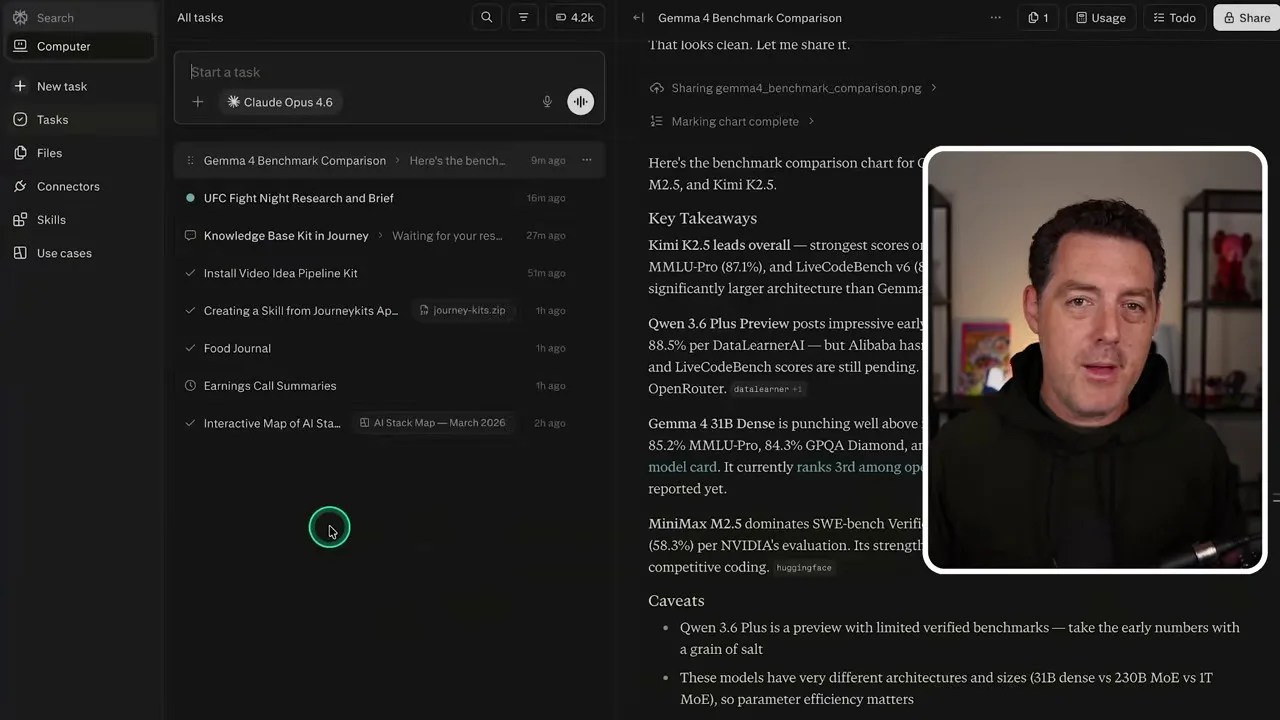Click the 4.2k credits badge

(x=574, y=17)
